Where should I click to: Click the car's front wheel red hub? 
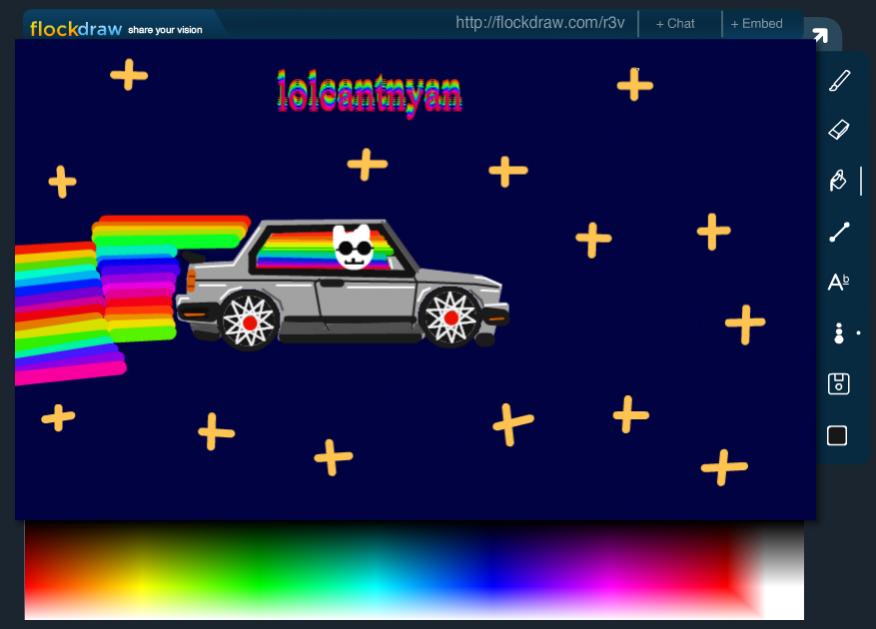(x=451, y=318)
